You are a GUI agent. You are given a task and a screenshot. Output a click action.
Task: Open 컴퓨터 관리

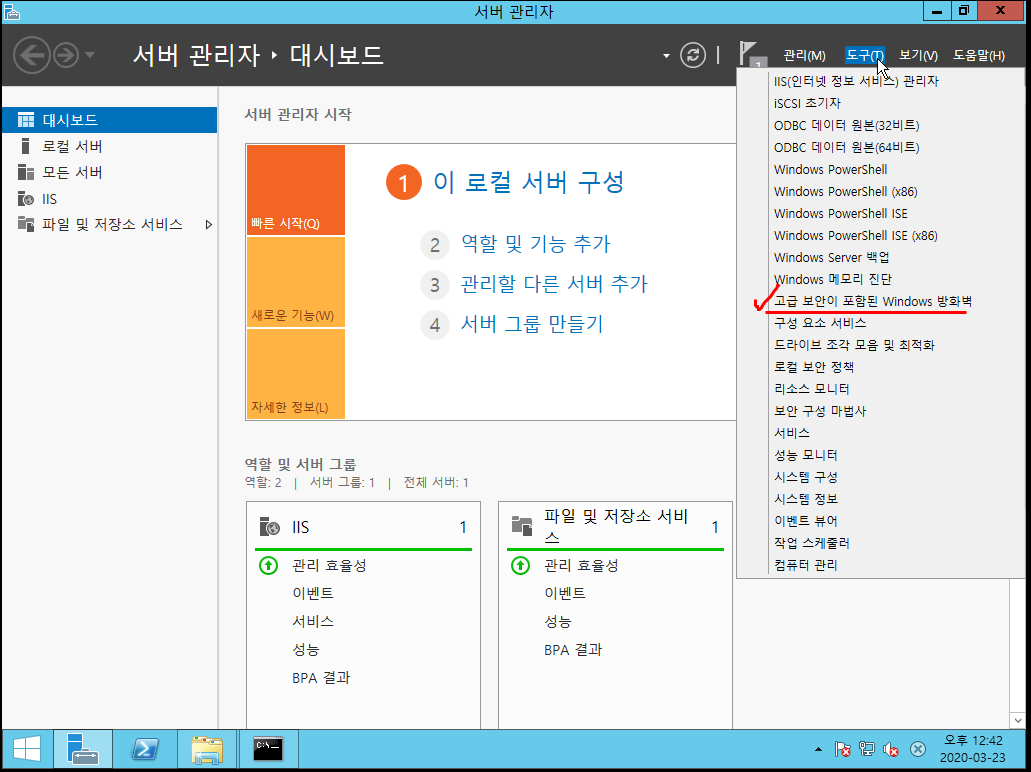pyautogui.click(x=805, y=565)
